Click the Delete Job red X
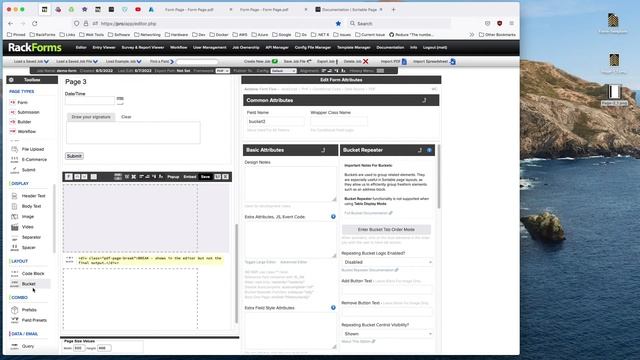This screenshot has width=640, height=360. tap(366, 62)
